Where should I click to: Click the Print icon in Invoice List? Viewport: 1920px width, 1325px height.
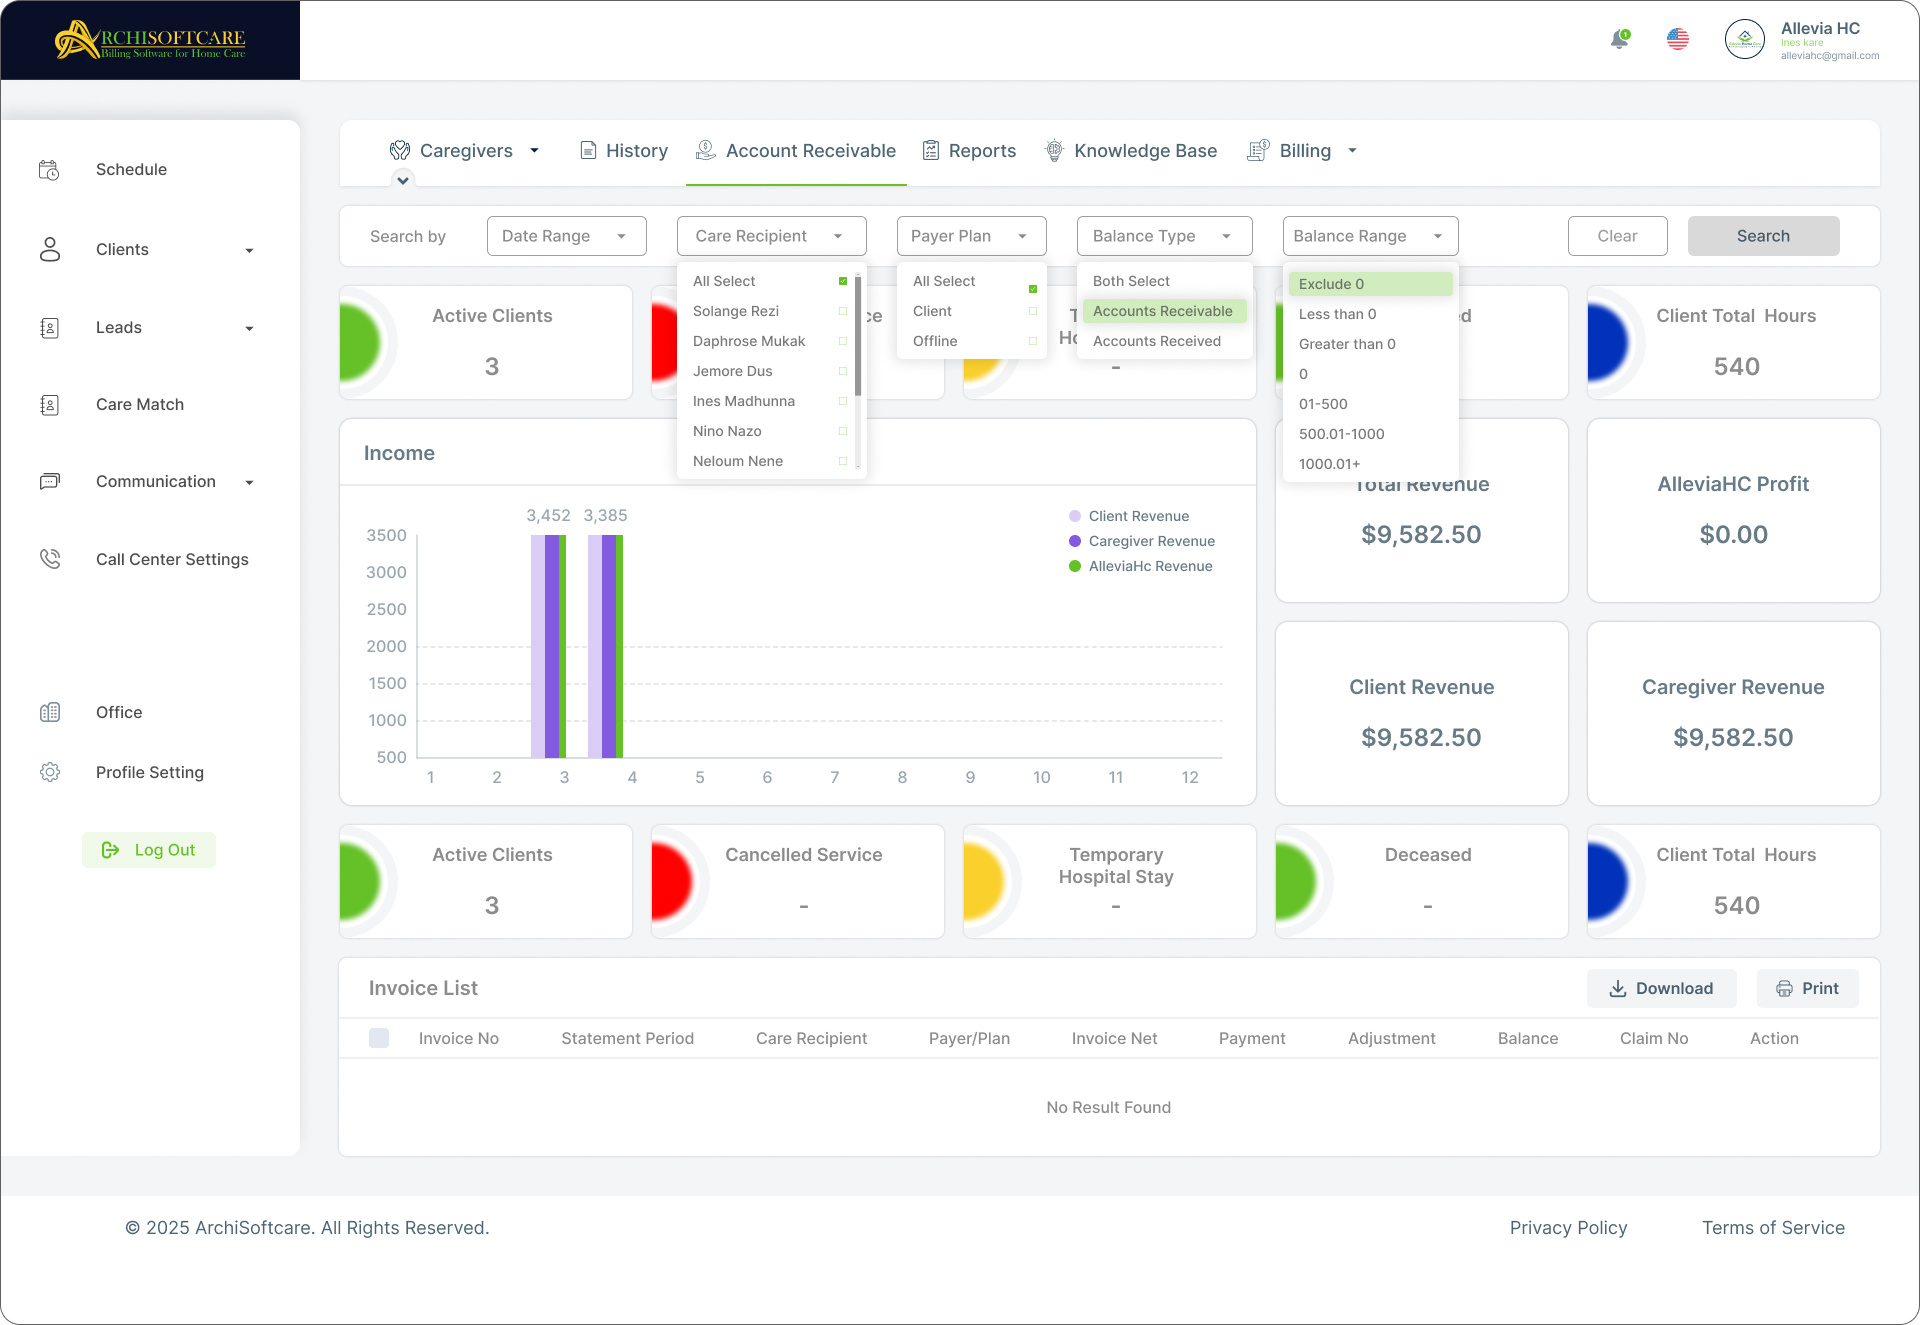coord(1784,988)
